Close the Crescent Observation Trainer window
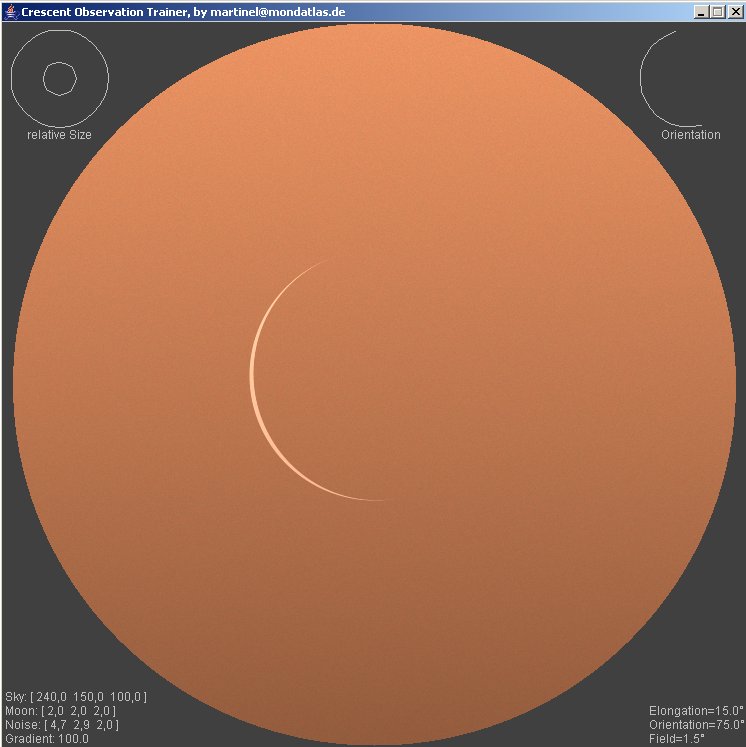The image size is (746, 747). tap(735, 12)
